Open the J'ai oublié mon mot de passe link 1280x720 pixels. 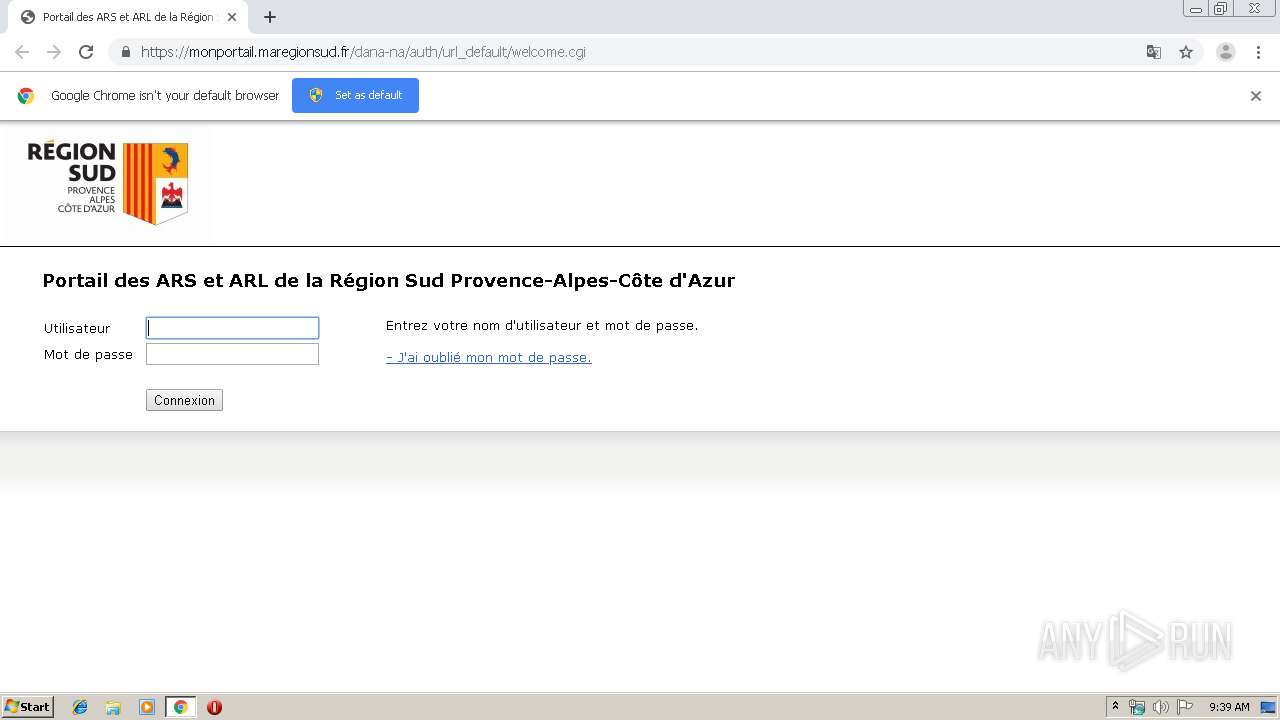[x=488, y=357]
